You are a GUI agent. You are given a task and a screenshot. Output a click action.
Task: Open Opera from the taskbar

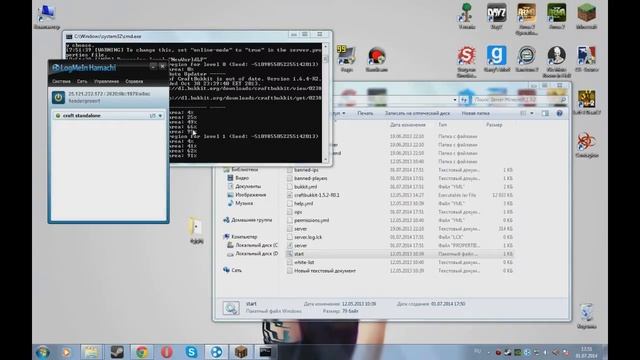167,352
